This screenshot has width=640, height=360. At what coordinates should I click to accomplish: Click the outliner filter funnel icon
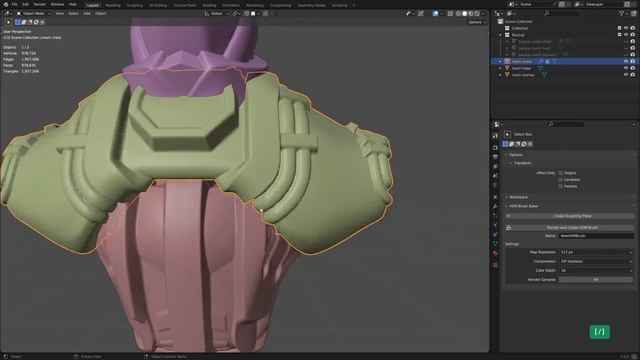click(622, 13)
